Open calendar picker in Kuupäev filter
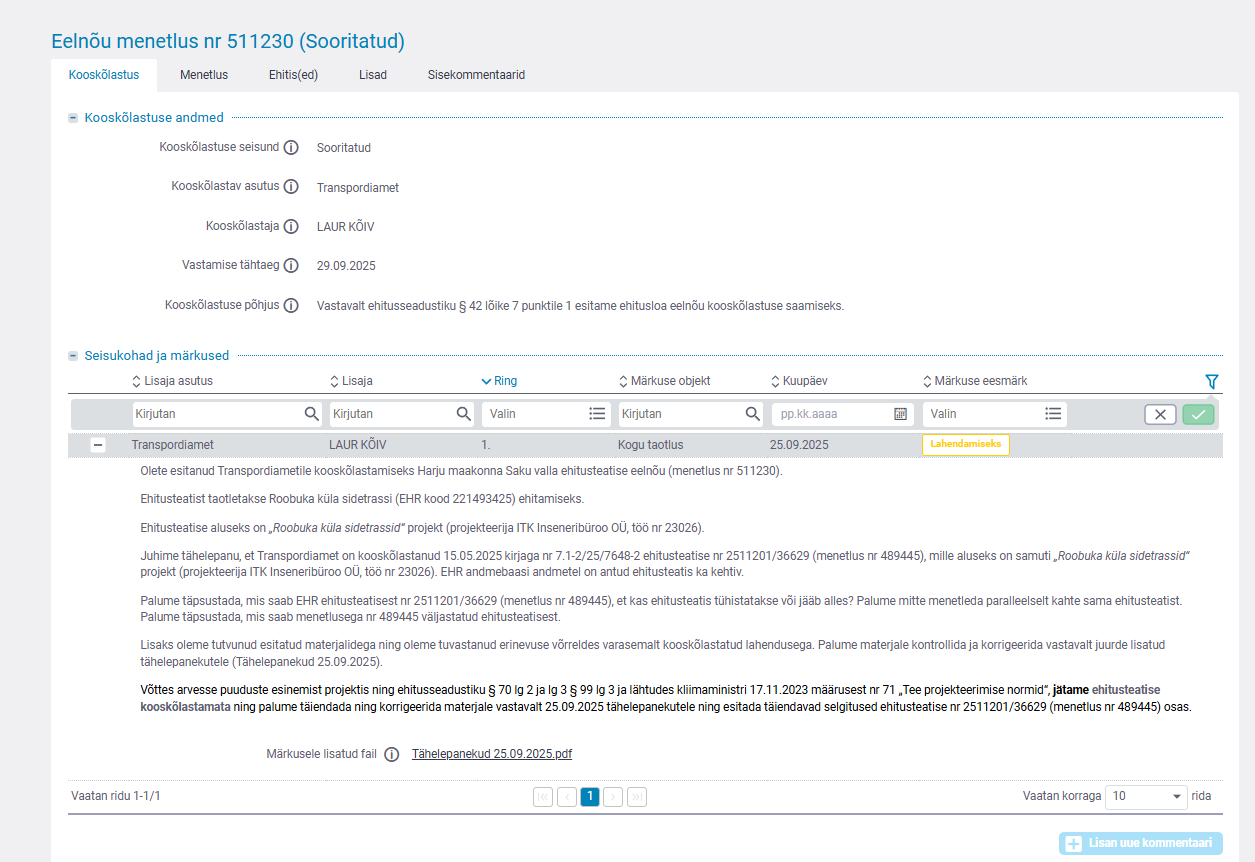The image size is (1255, 862). [900, 414]
